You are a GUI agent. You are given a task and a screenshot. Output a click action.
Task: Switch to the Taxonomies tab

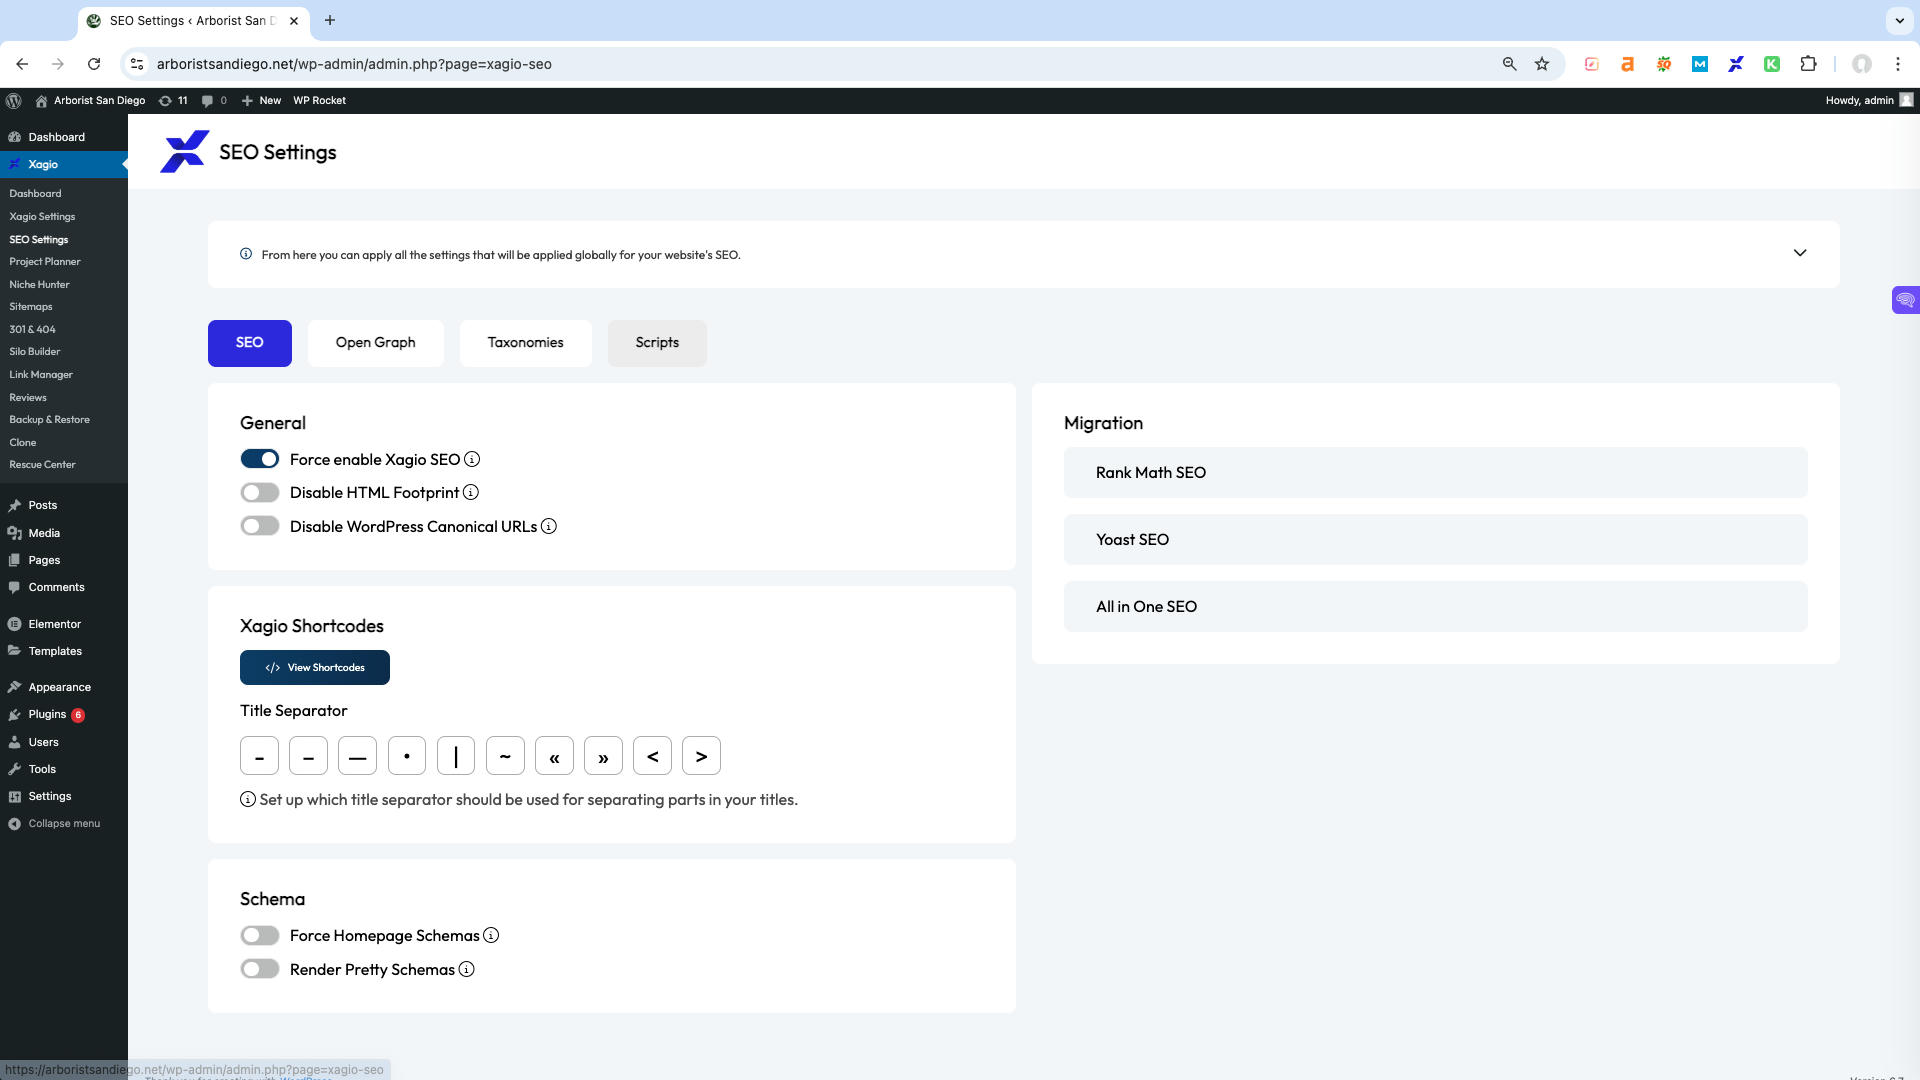tap(526, 343)
